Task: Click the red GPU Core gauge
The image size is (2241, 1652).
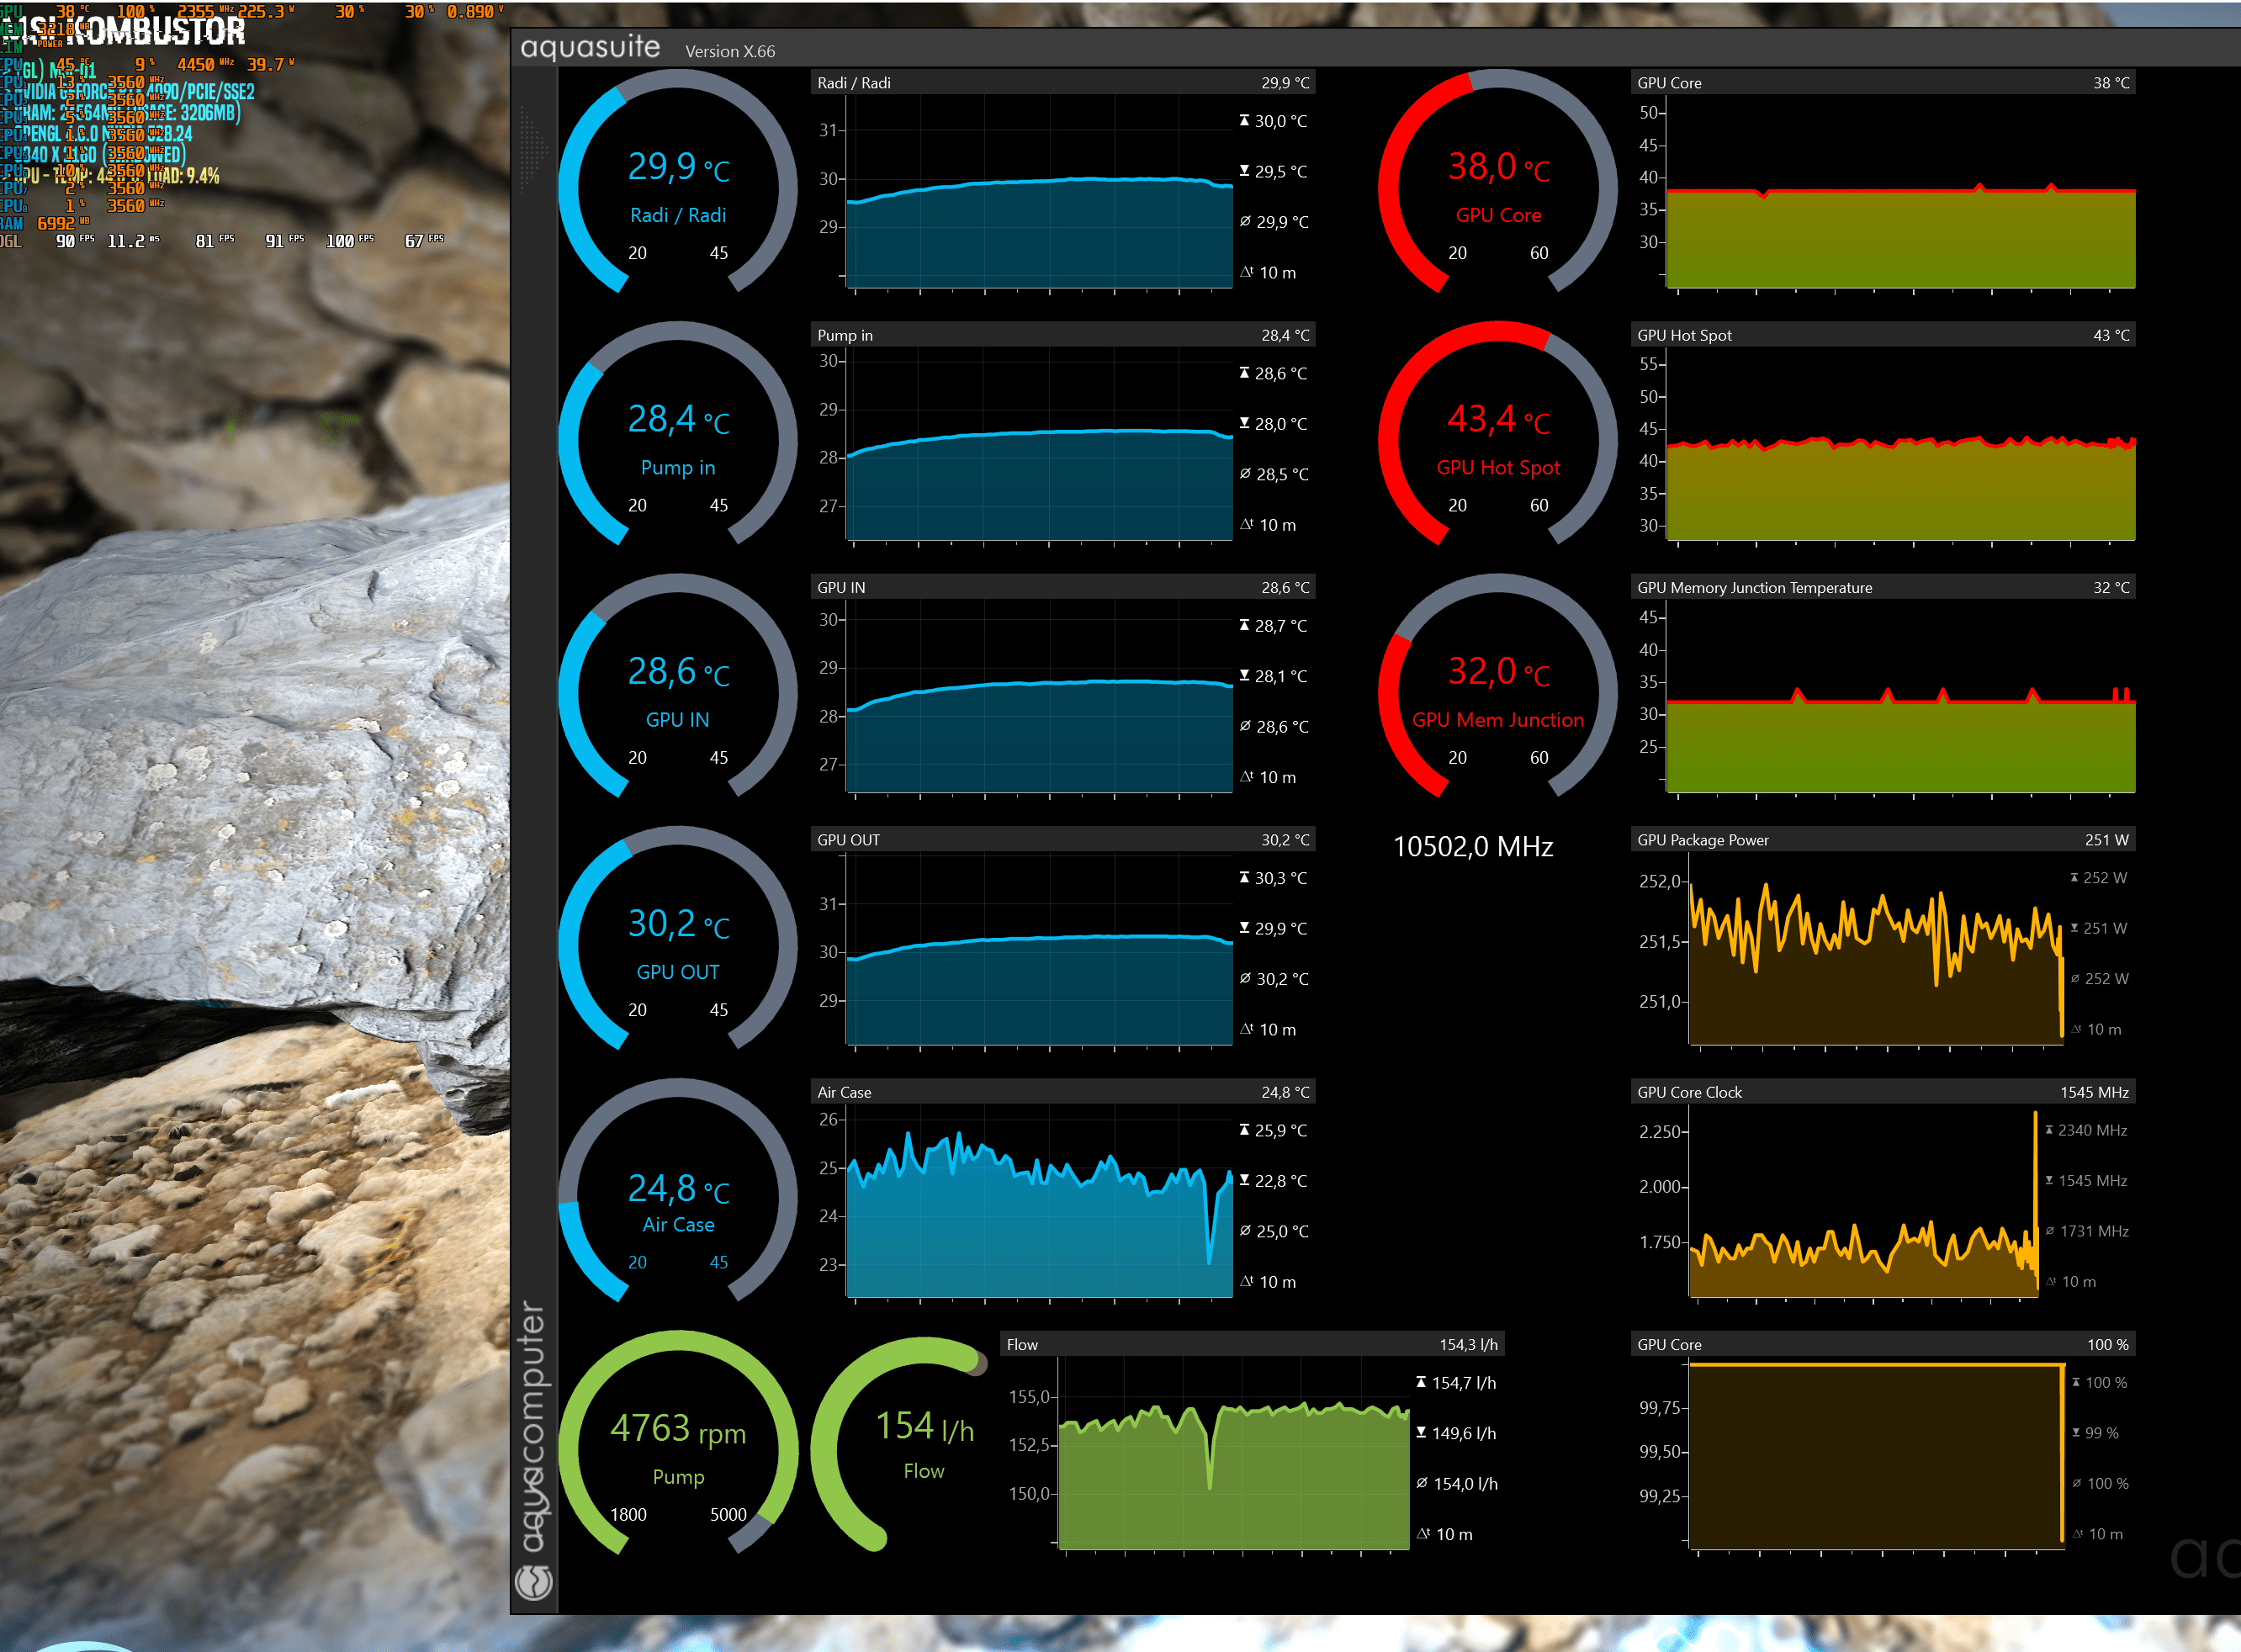Action: pyautogui.click(x=1497, y=188)
